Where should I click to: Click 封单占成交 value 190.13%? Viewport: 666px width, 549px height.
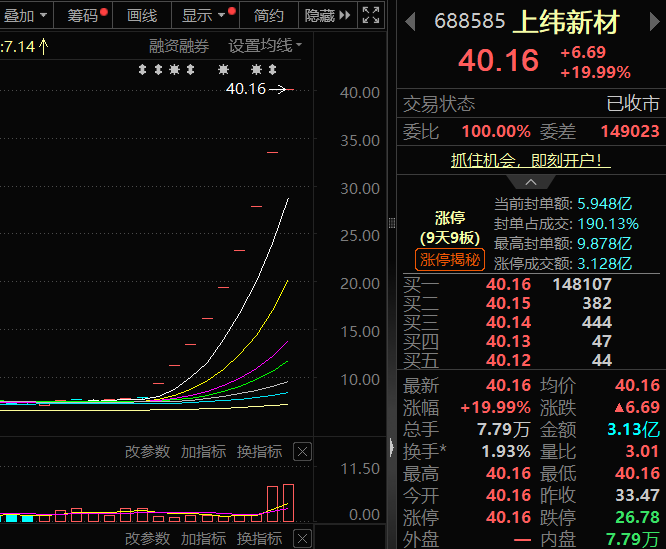pos(608,224)
